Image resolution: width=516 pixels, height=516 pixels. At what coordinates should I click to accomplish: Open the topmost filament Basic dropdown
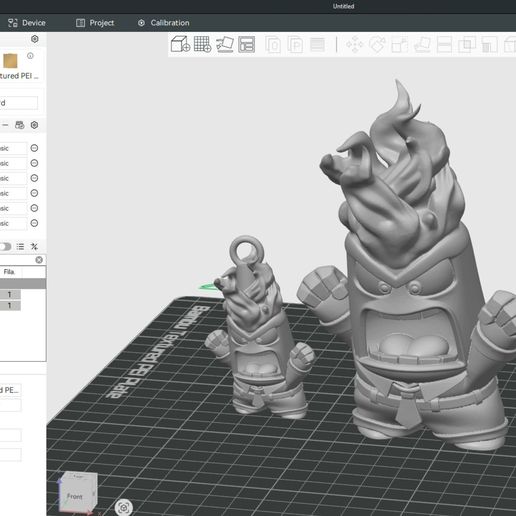pyautogui.click(x=13, y=148)
